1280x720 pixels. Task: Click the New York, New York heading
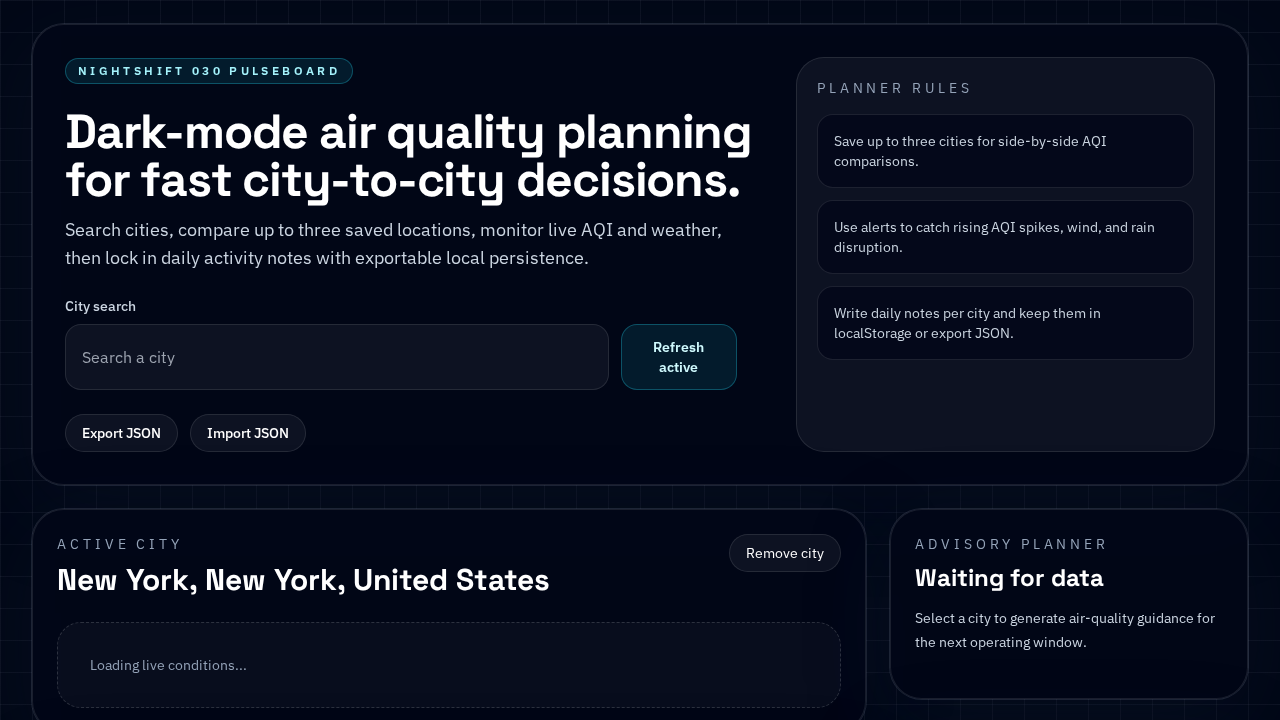point(303,579)
